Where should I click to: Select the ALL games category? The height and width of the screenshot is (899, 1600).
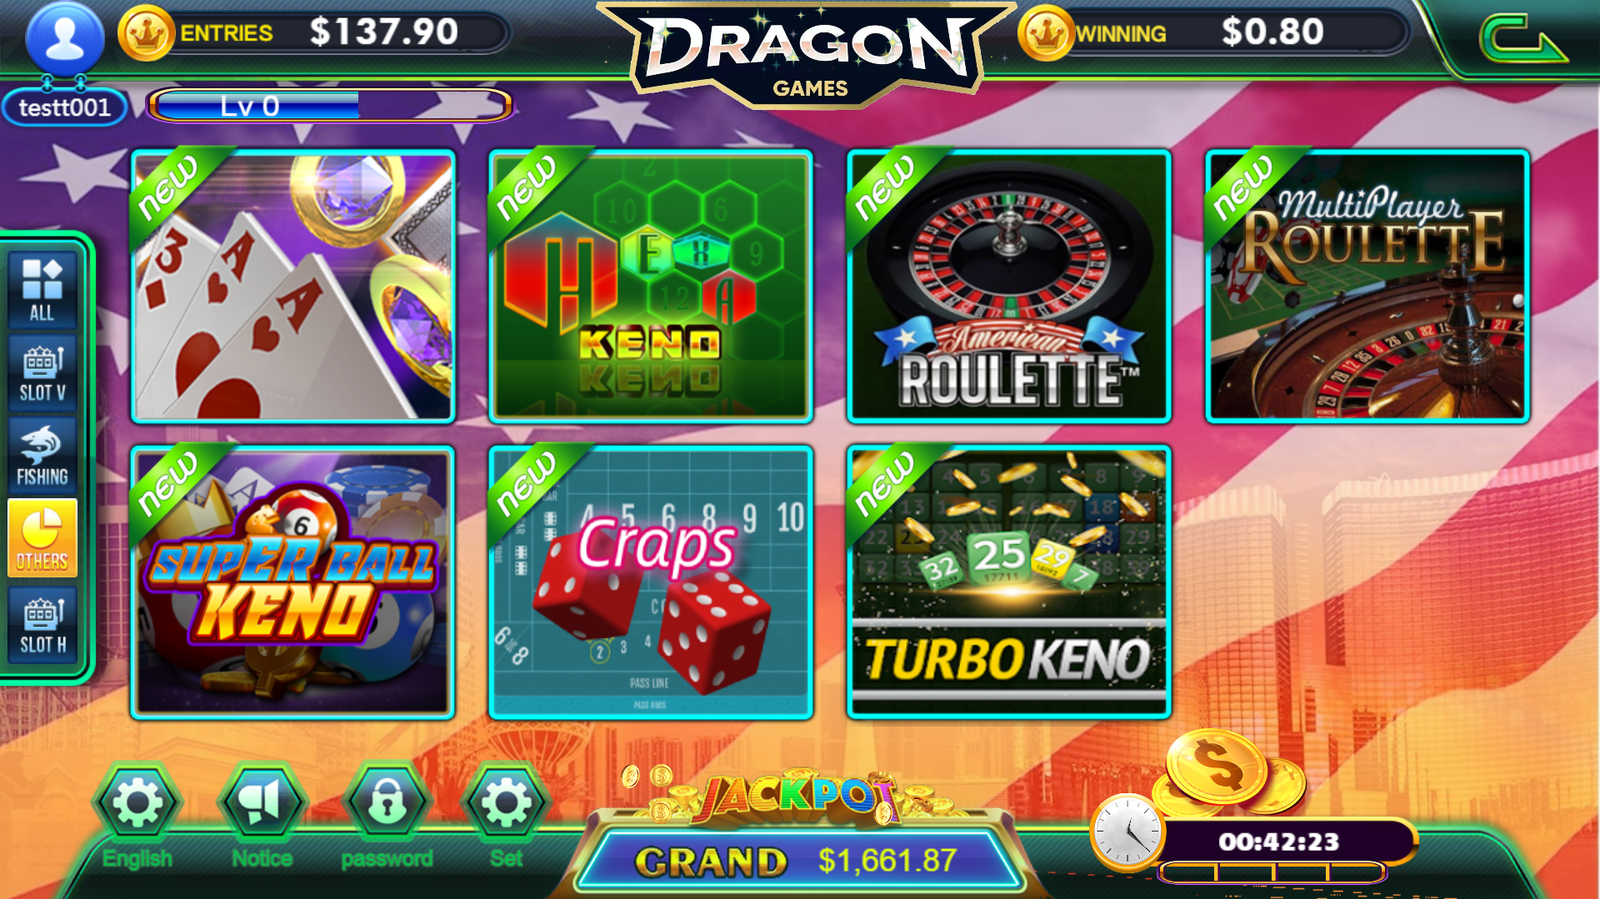(42, 289)
